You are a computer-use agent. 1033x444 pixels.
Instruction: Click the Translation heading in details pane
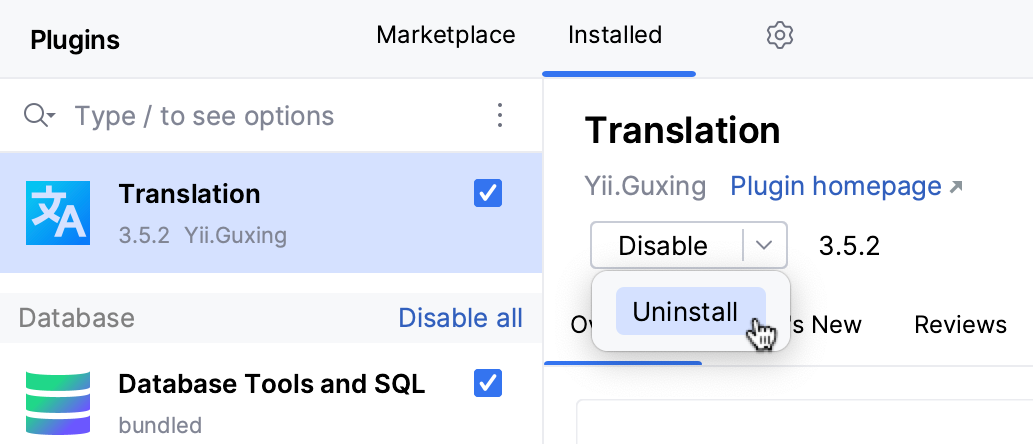(x=682, y=131)
